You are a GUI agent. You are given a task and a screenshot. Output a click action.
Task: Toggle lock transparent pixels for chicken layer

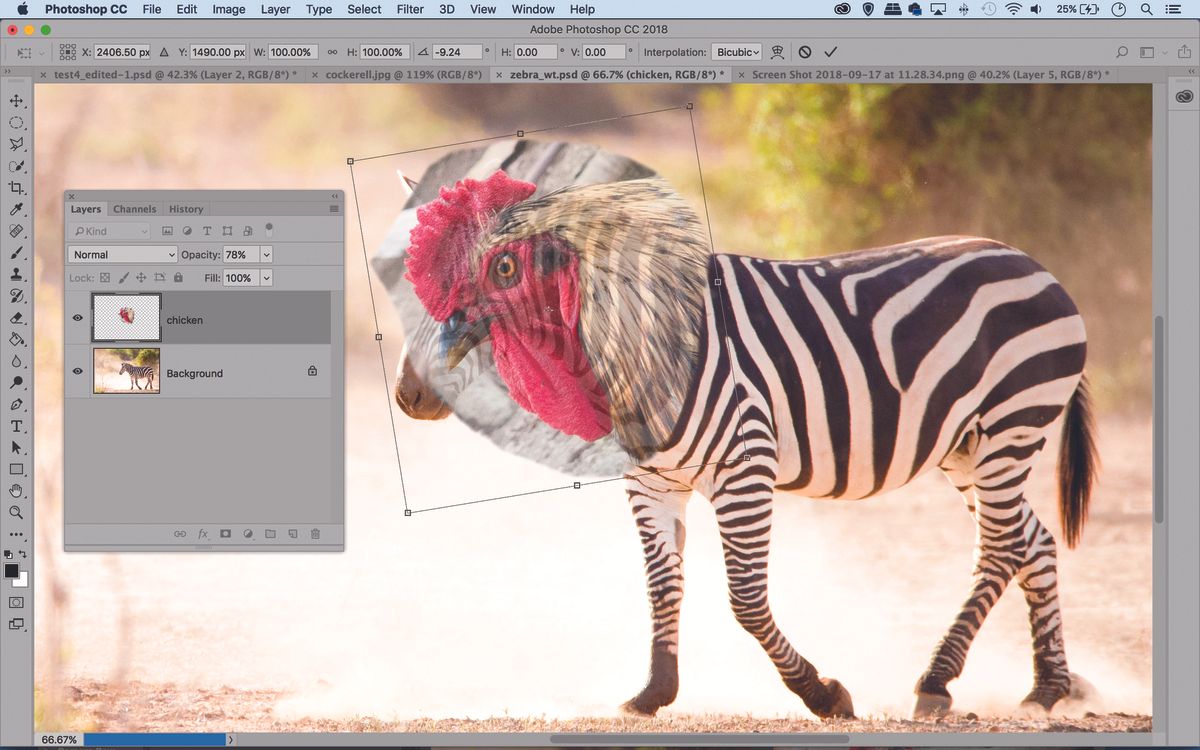(105, 278)
